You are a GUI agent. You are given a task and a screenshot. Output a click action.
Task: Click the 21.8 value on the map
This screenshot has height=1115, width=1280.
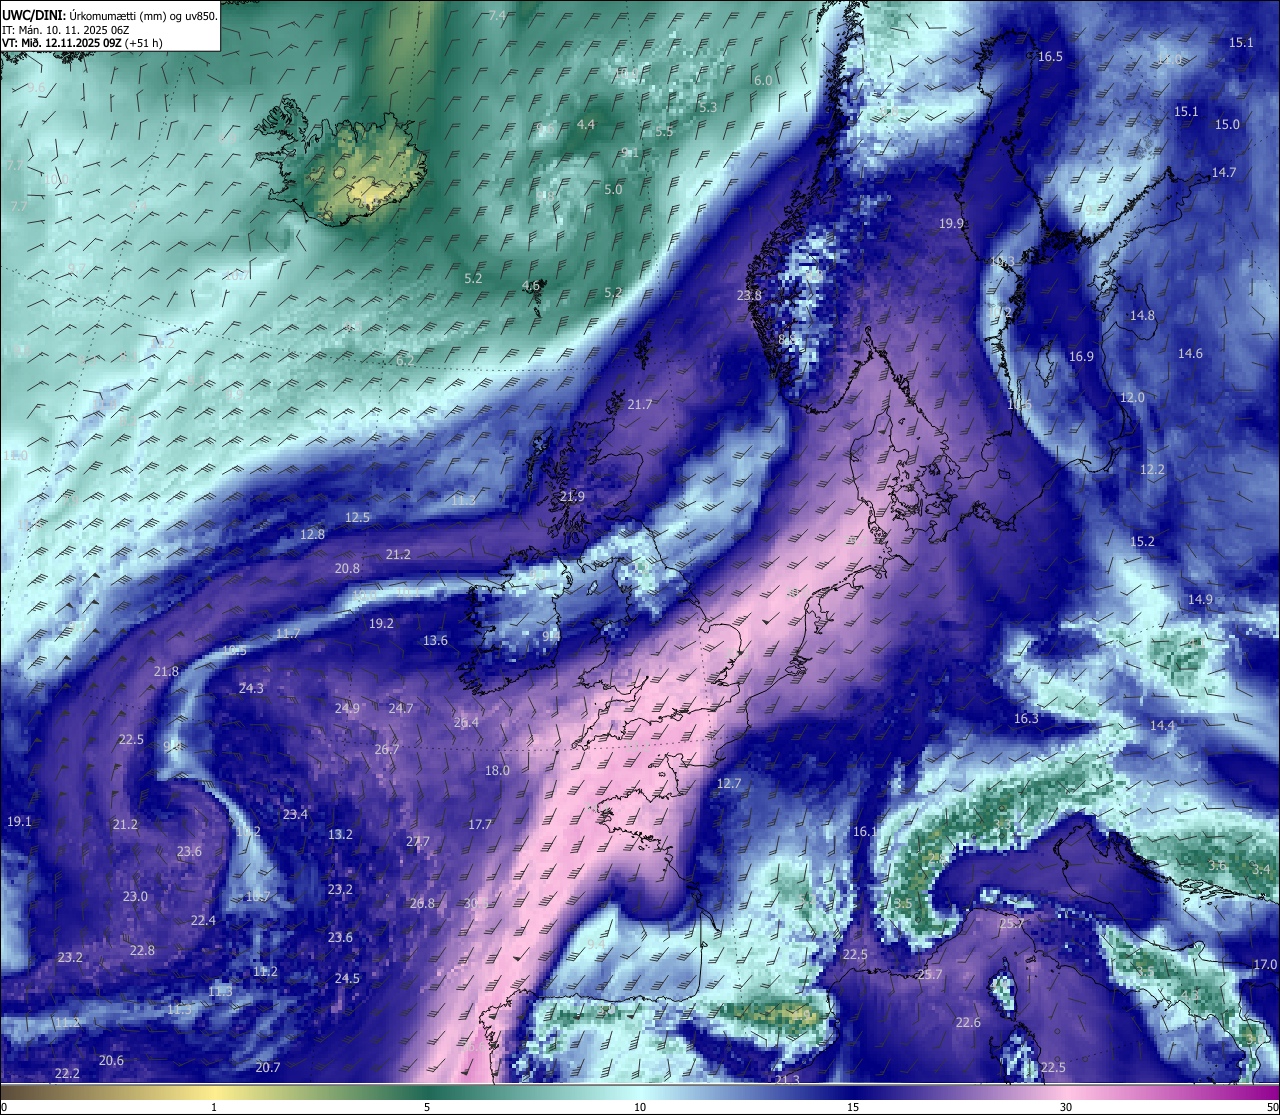coord(166,672)
